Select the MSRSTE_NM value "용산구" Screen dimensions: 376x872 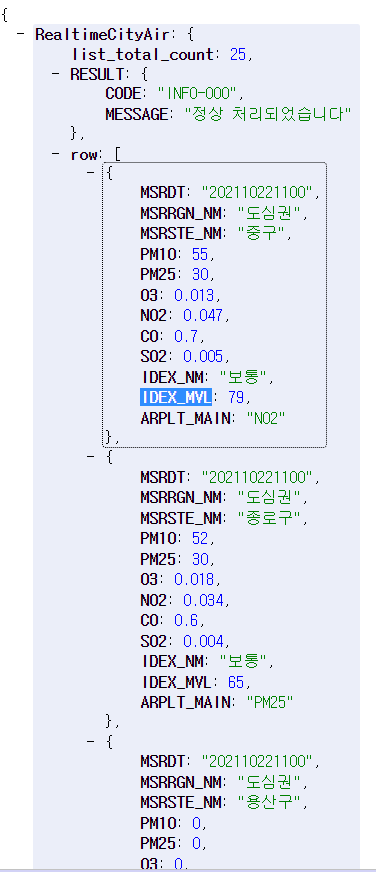[269, 802]
